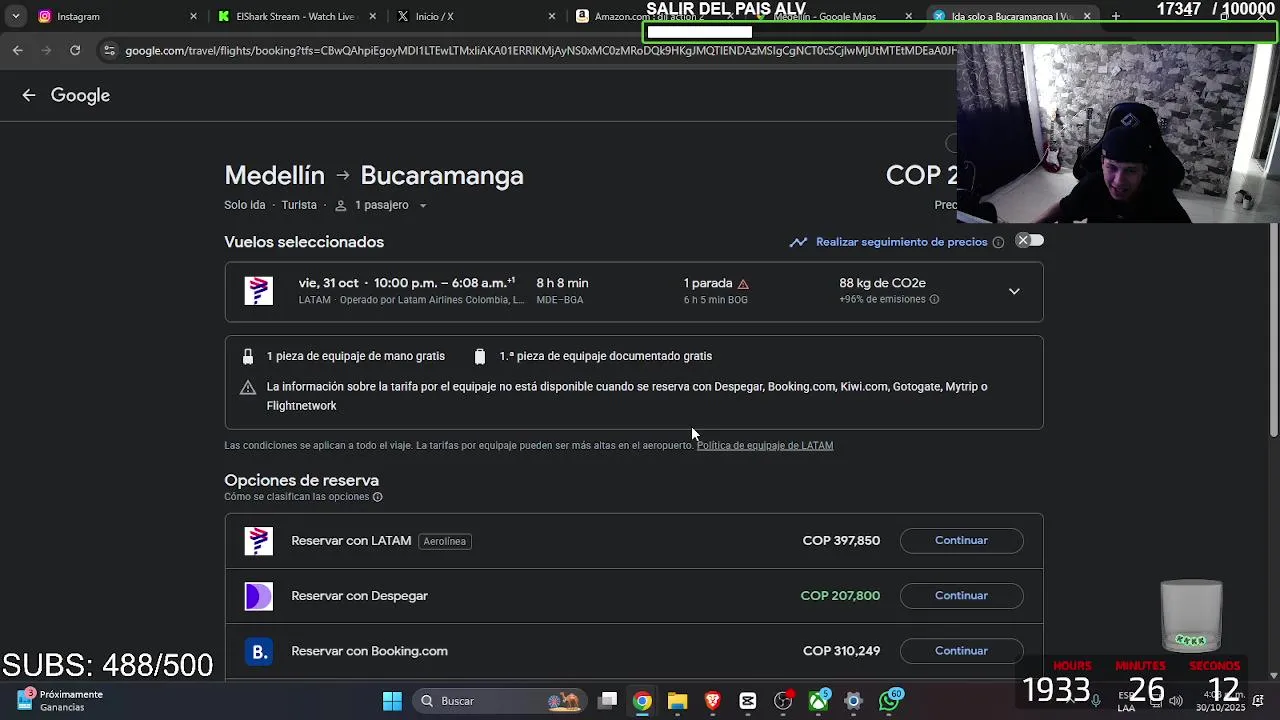1280x720 pixels.
Task: Click the address bar URL
Action: coord(540,50)
